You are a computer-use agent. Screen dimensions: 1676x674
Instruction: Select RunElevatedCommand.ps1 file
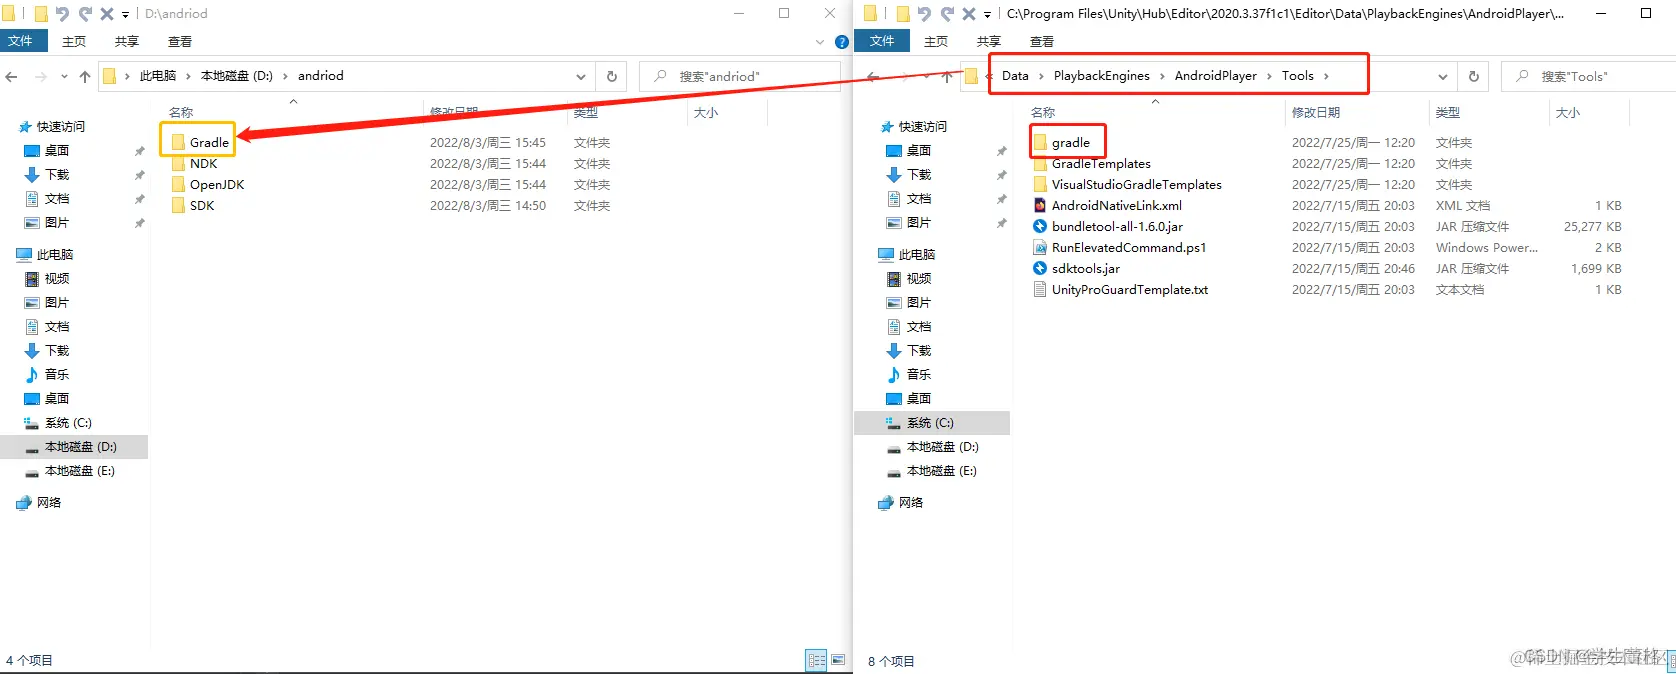1129,247
